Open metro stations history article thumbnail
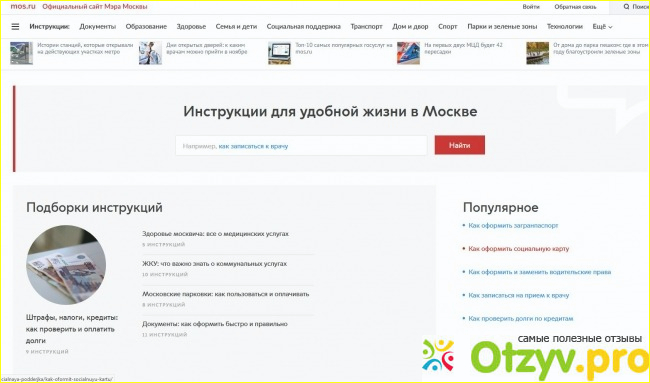Viewport: 650px width, 383px height. click(x=22, y=53)
